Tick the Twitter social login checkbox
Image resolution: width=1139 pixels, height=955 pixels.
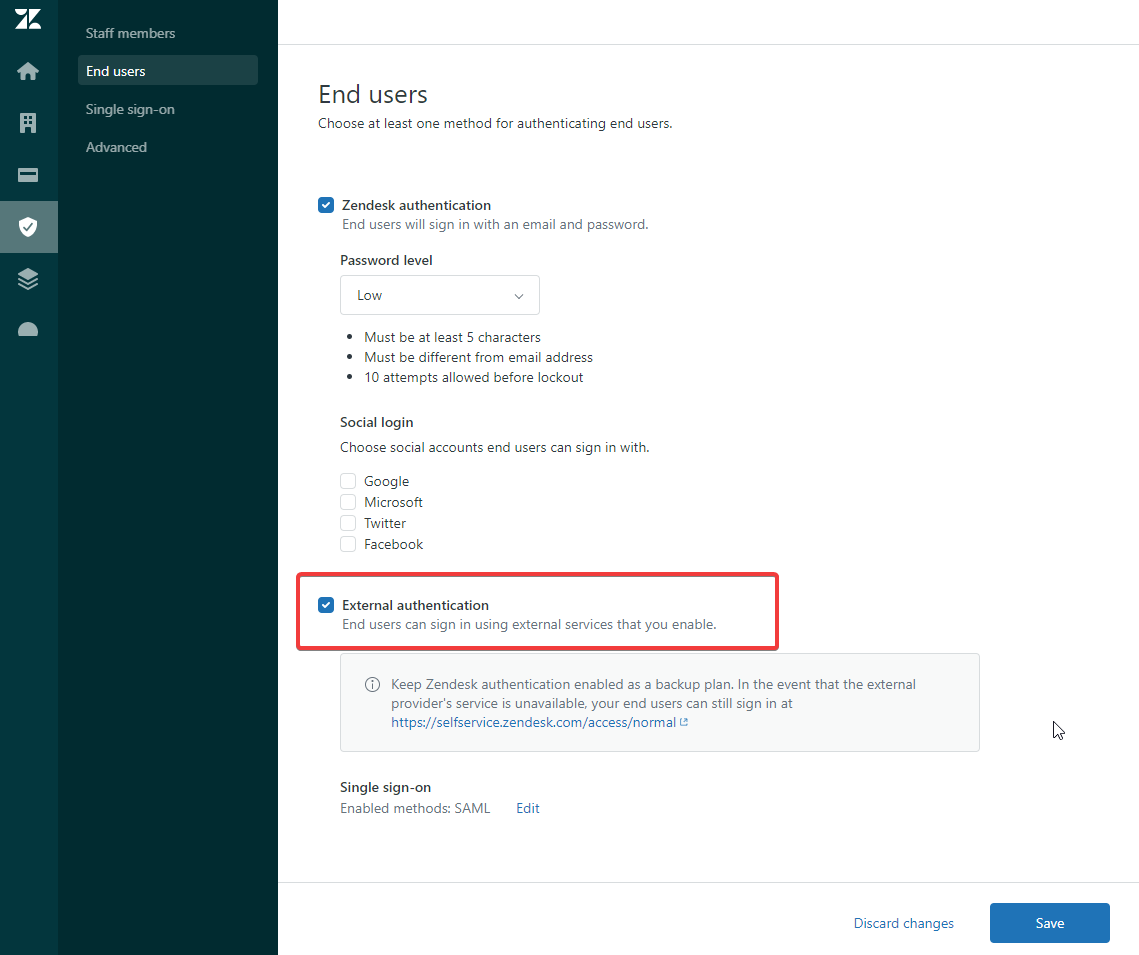pos(348,523)
